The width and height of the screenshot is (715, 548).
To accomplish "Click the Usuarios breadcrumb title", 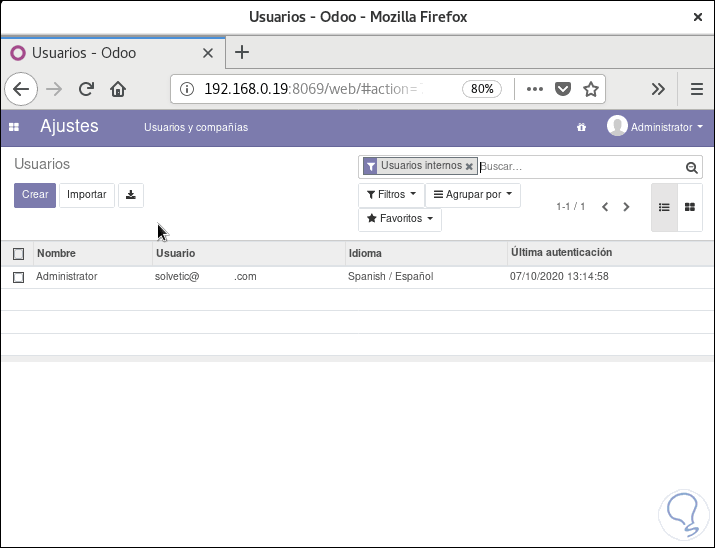I will pyautogui.click(x=42, y=164).
